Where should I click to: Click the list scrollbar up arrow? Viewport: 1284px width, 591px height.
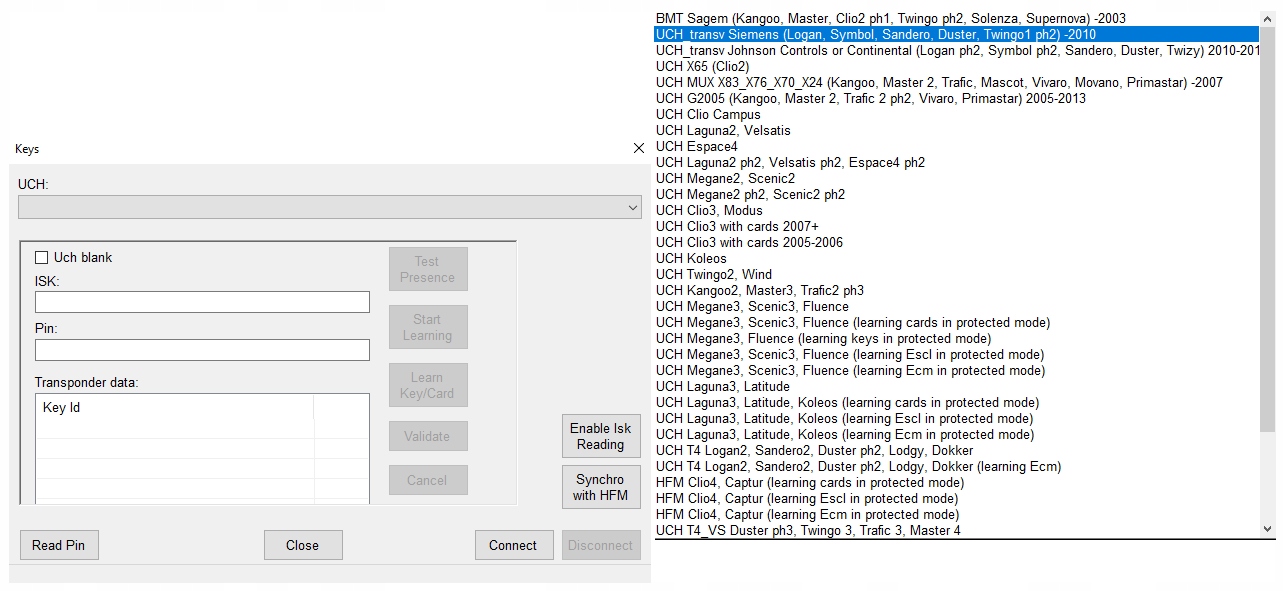point(1268,17)
